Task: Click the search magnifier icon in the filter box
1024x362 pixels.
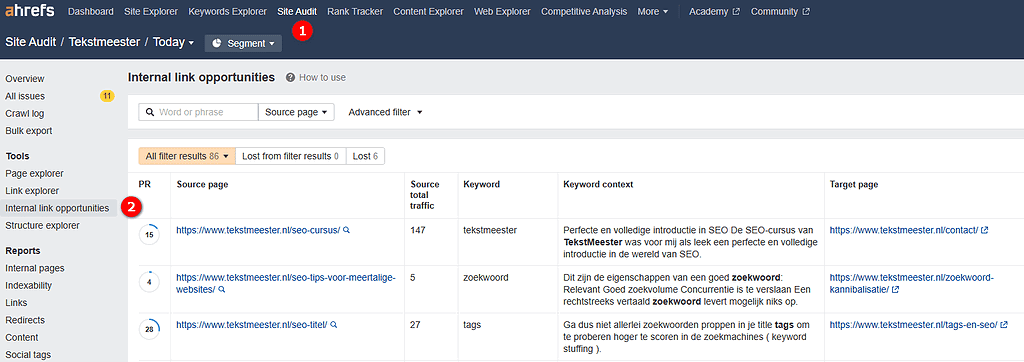Action: (x=150, y=112)
